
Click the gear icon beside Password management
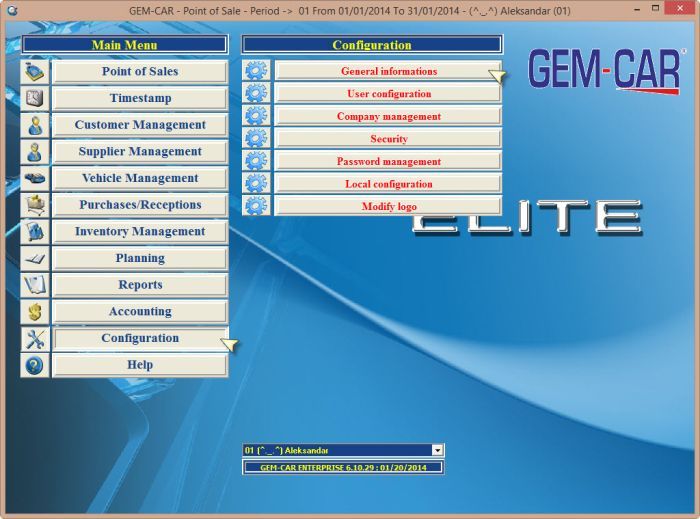tap(256, 161)
